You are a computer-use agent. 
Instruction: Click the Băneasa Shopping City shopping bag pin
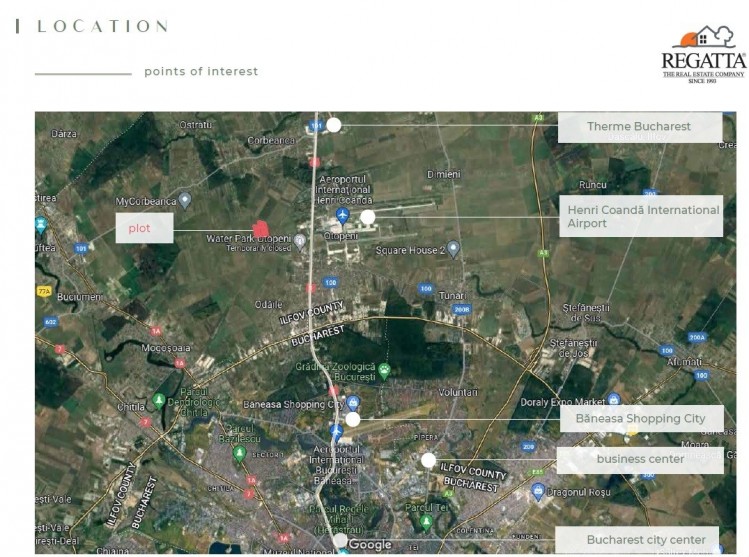tap(353, 403)
